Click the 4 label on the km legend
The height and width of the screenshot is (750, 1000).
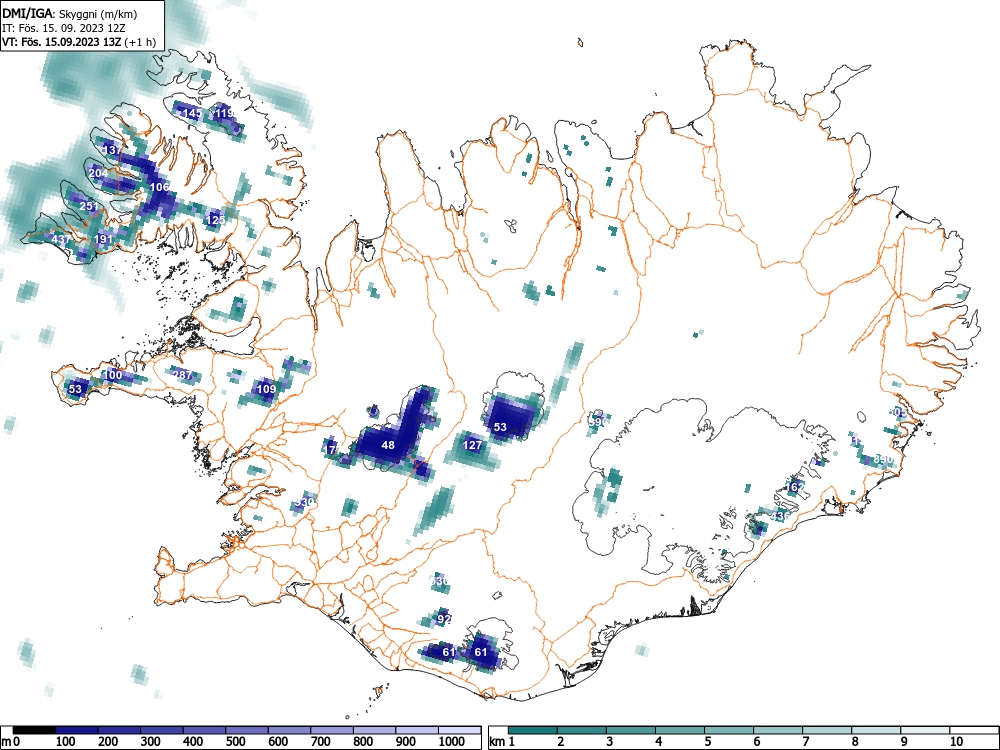[x=658, y=741]
